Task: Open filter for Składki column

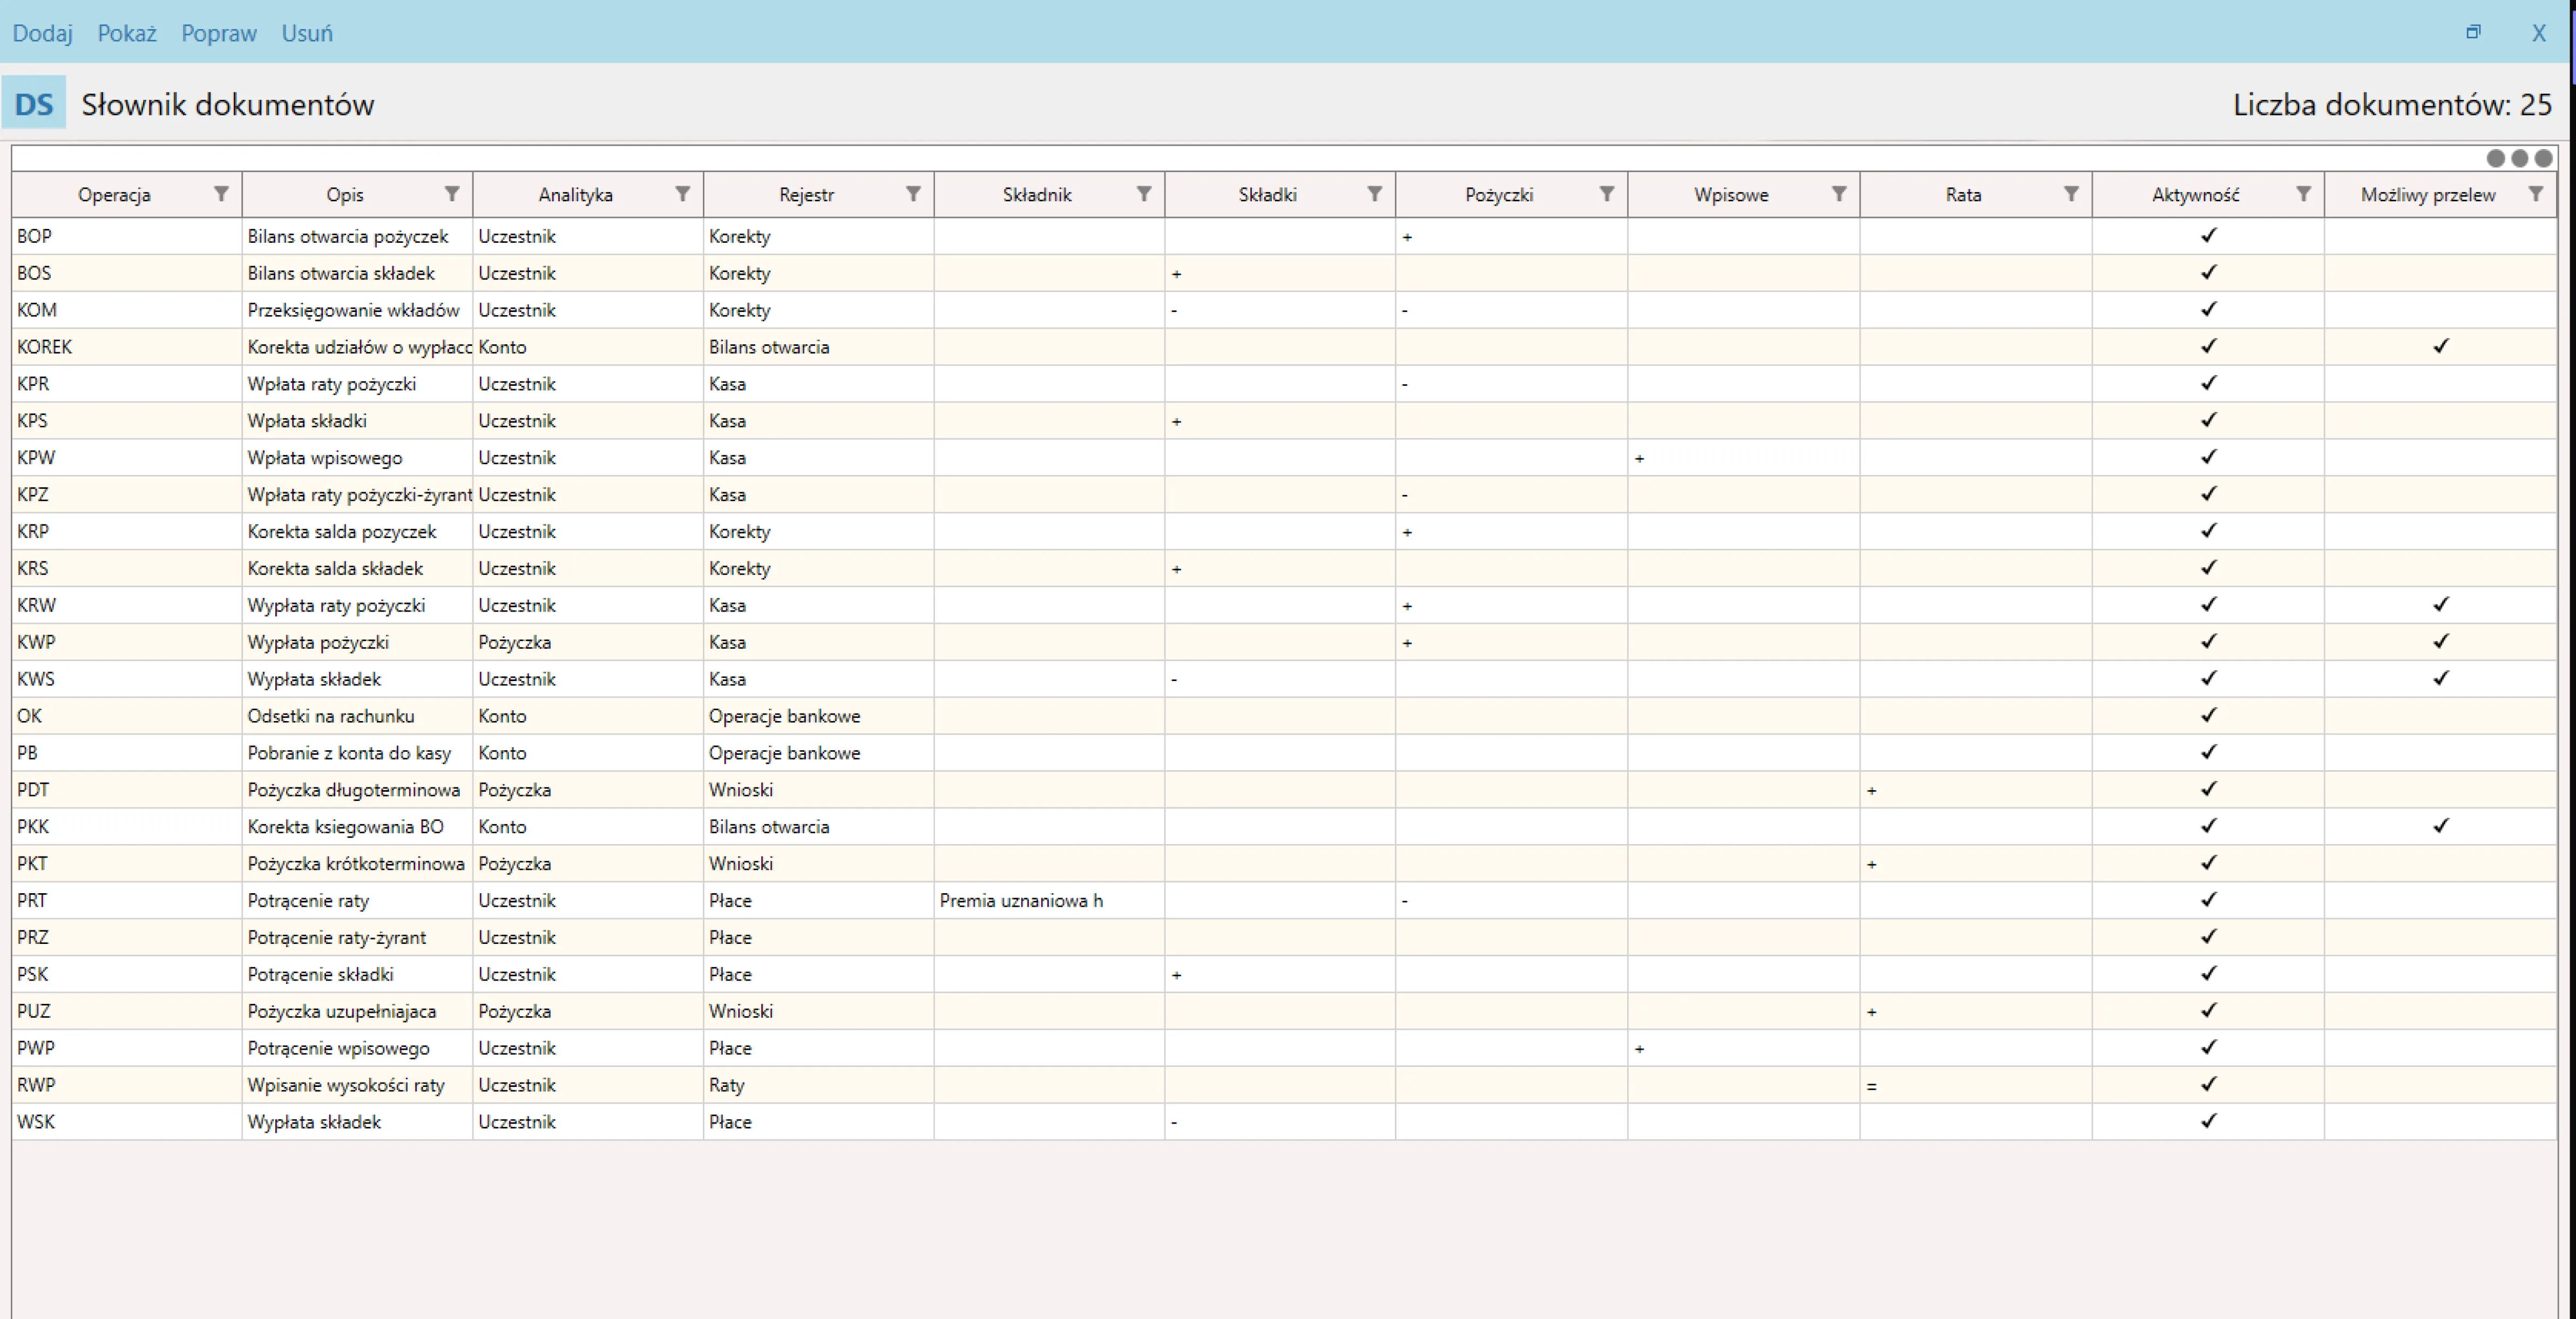Action: (x=1374, y=194)
